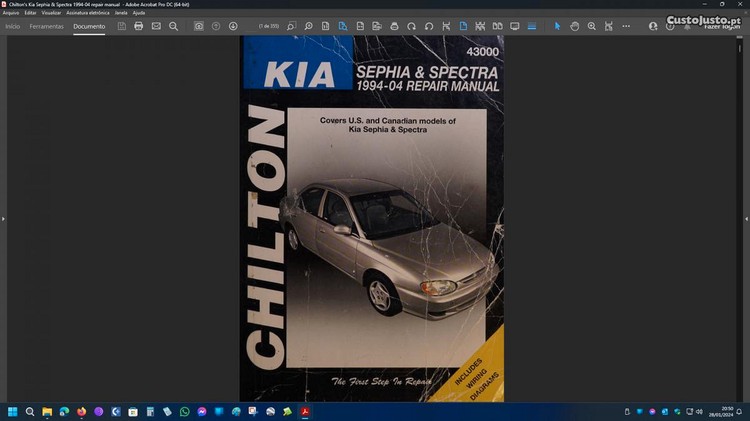The image size is (750, 421).
Task: Activate the Selection arrow tool
Action: coord(557,26)
